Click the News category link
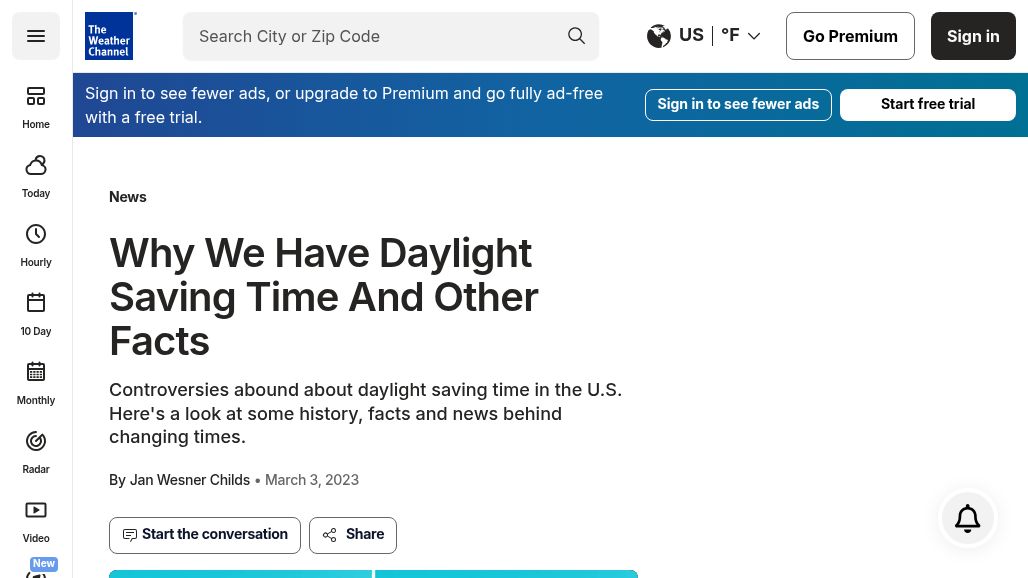The width and height of the screenshot is (1028, 578). [x=127, y=197]
